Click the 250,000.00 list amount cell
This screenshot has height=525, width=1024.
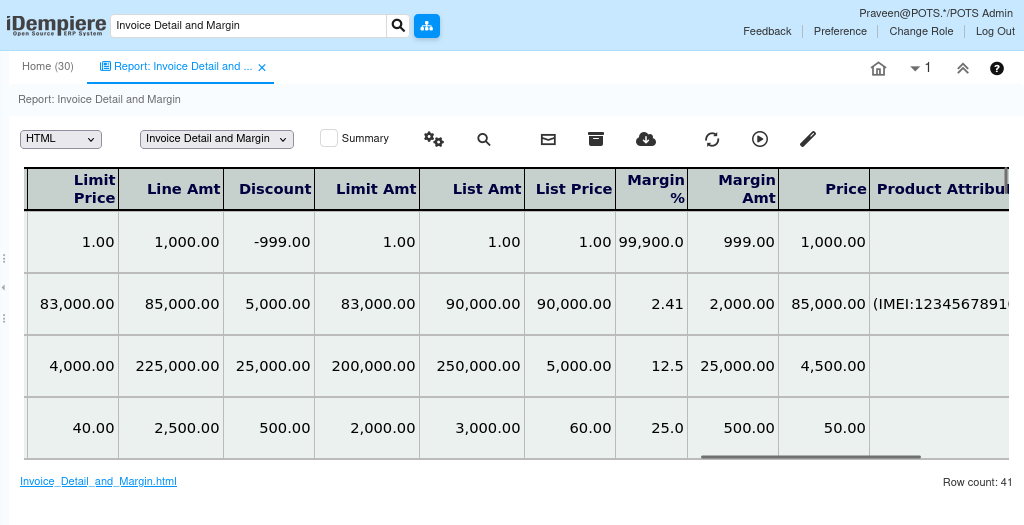(x=472, y=366)
